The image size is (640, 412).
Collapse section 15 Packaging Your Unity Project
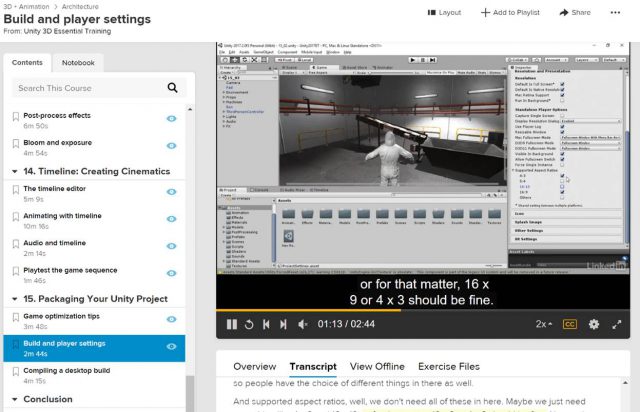(15, 299)
